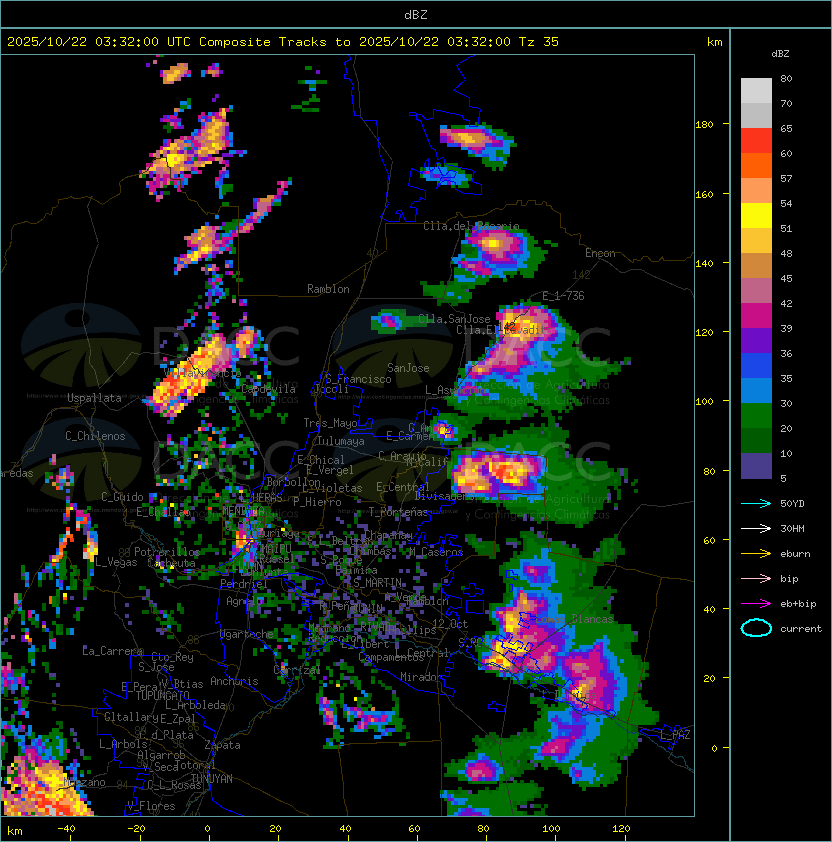Click the '160' km tick on vertical axis
This screenshot has height=842, width=832.
(704, 194)
